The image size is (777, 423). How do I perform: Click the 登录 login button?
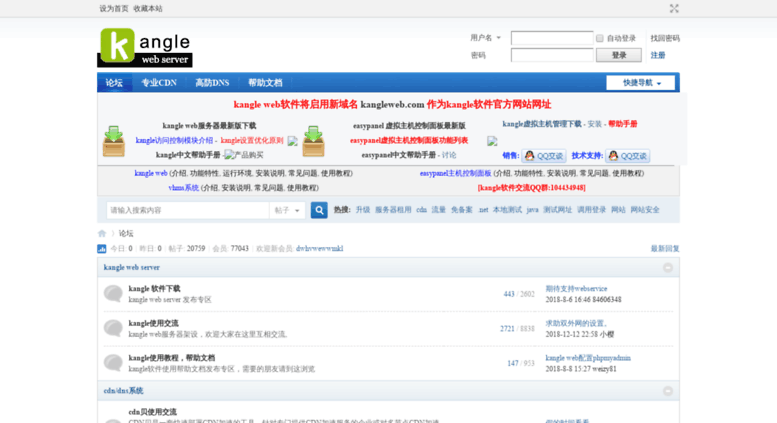pos(618,55)
